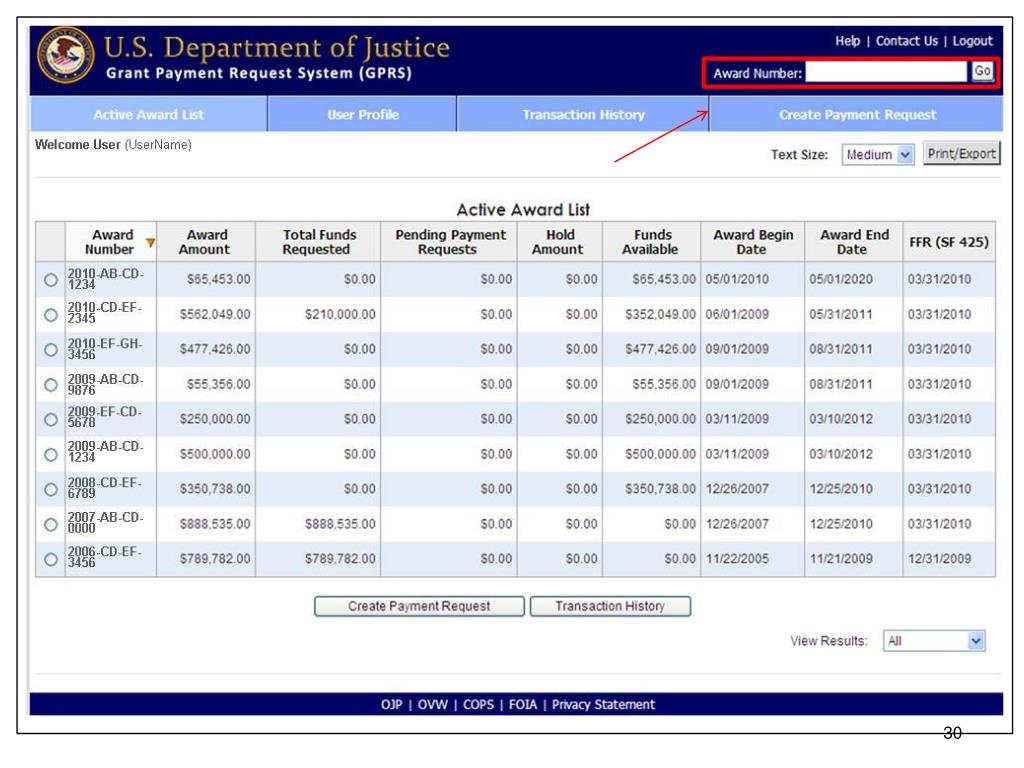1024x768 pixels.
Task: Open the User Profile tab
Action: point(362,114)
